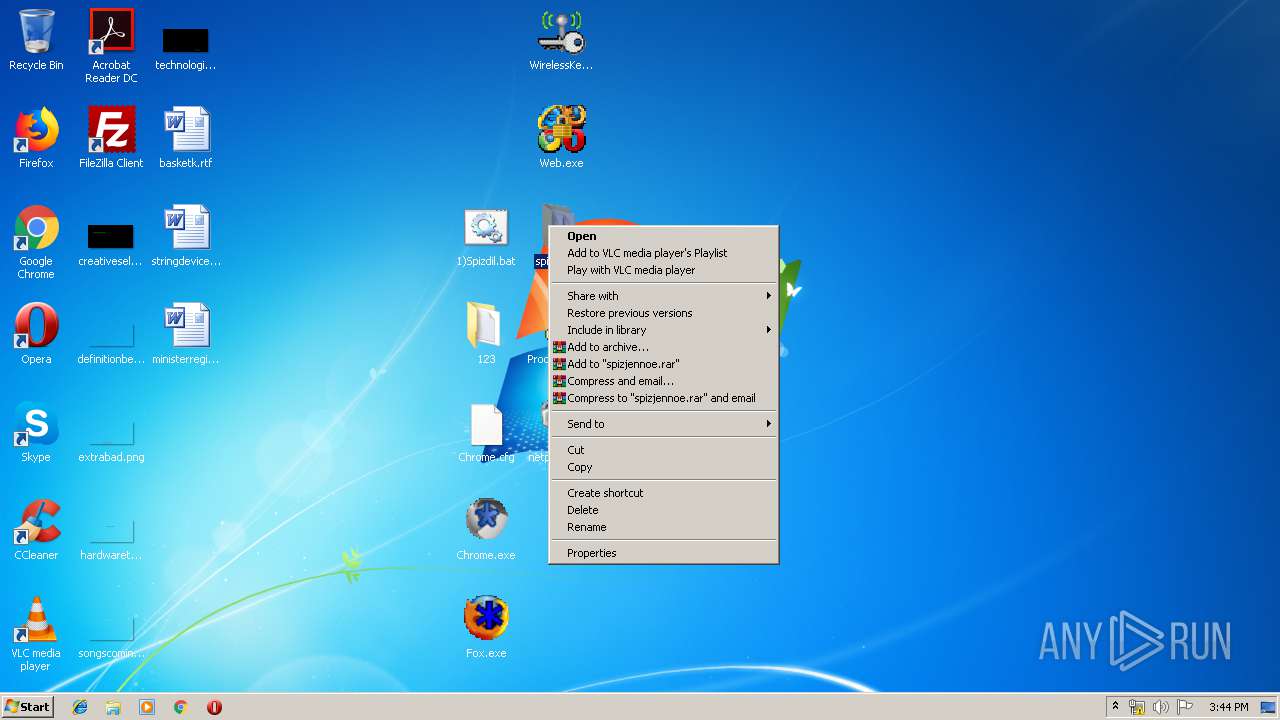The height and width of the screenshot is (720, 1280).
Task: Select the Chrome.exe desktop icon
Action: tap(486, 530)
